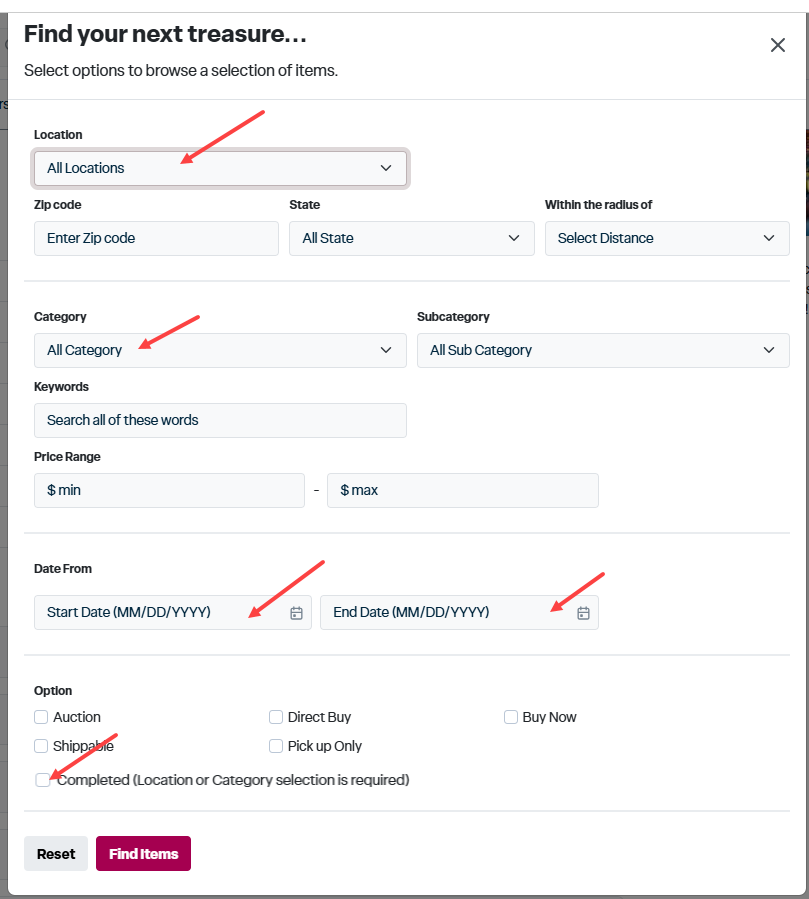Screen dimensions: 809x899
Task: Click the Find Items button
Action: (143, 853)
